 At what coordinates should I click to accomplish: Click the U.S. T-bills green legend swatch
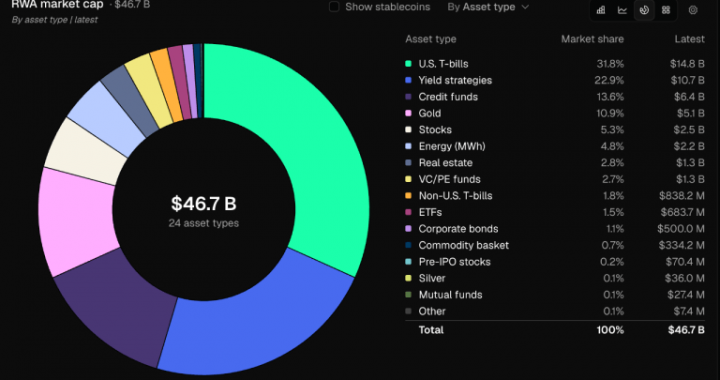pos(408,64)
